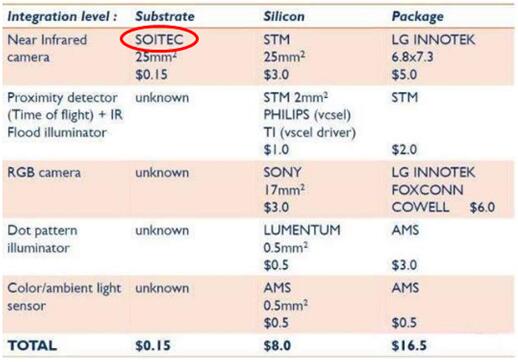The height and width of the screenshot is (362, 518).
Task: Click the Color/ambient light sensor label
Action: (64, 297)
